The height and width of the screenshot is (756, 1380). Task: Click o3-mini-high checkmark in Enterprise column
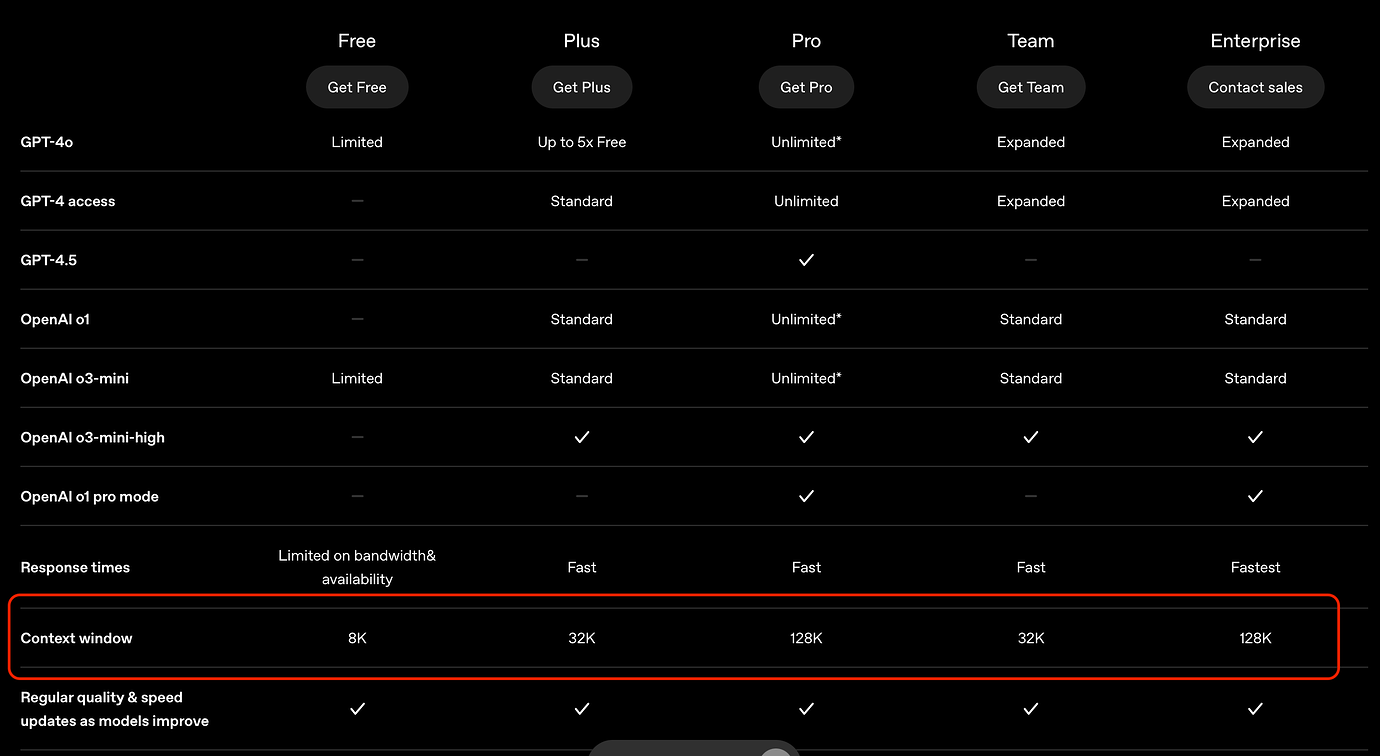pyautogui.click(x=1255, y=437)
